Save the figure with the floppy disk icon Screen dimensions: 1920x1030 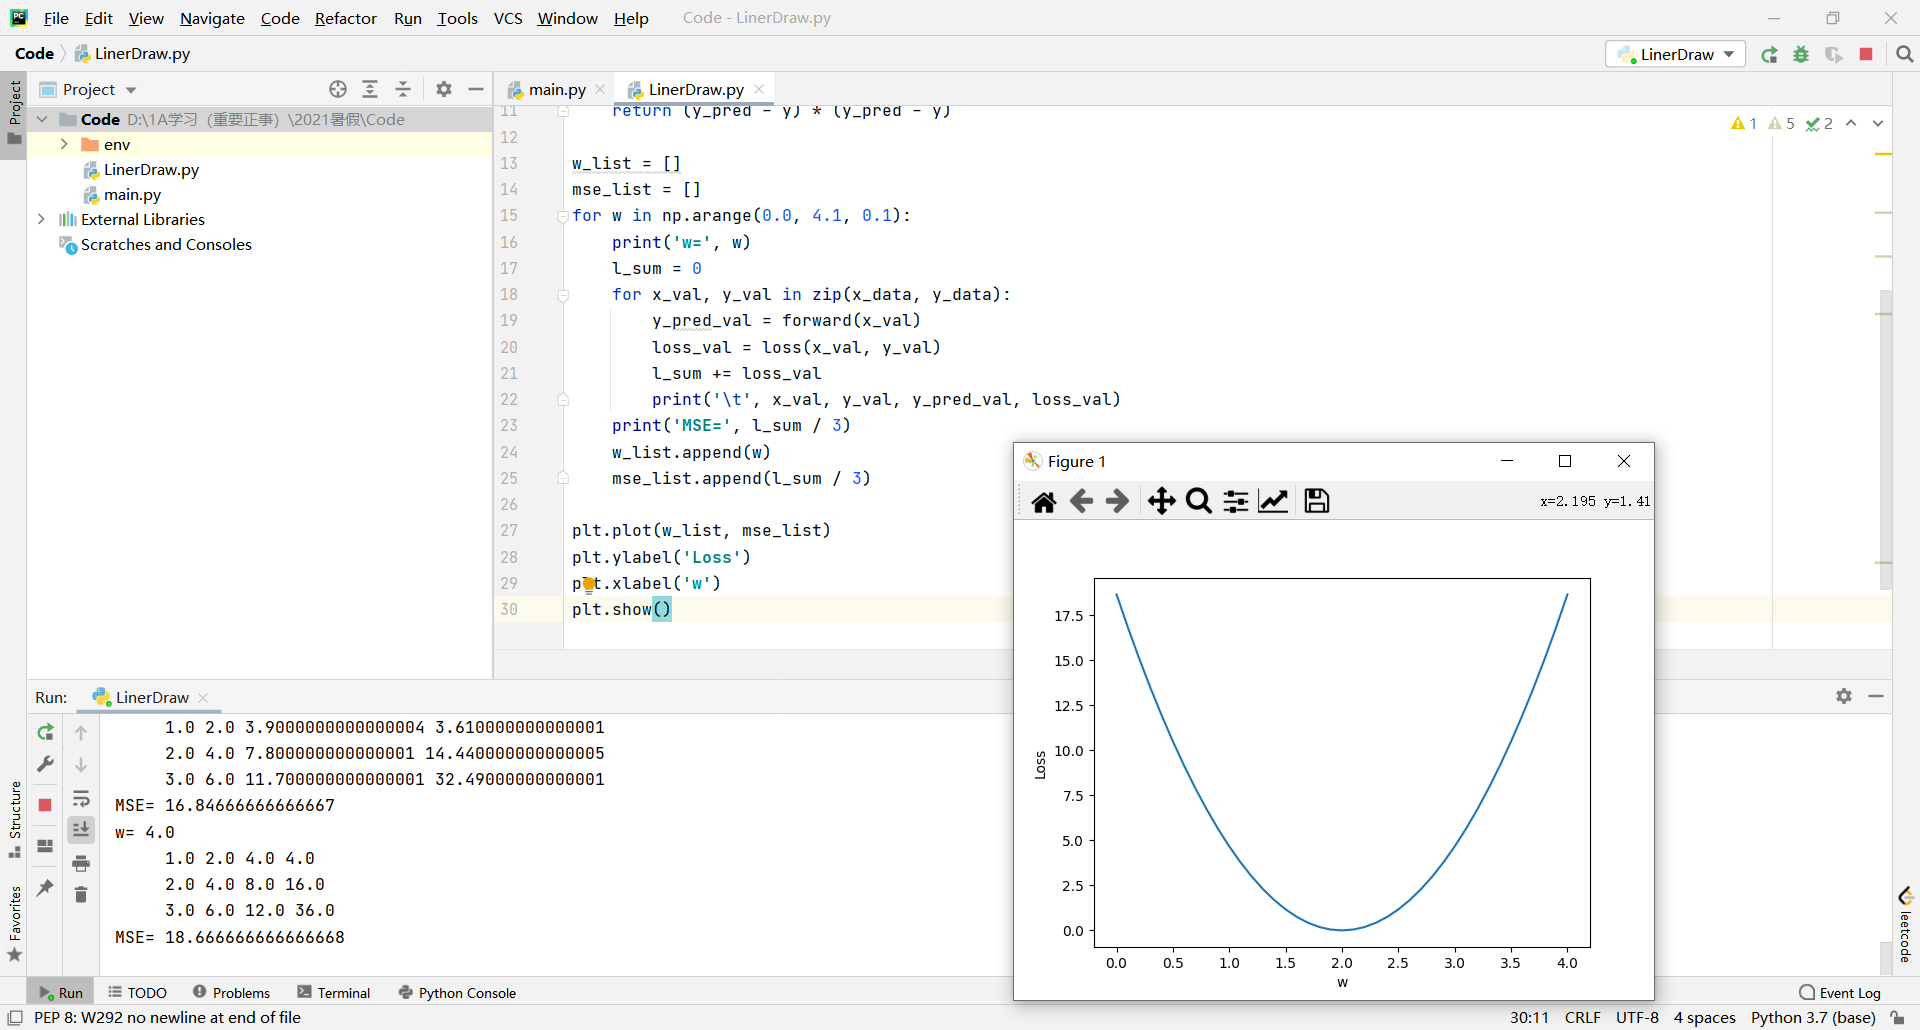click(x=1317, y=501)
